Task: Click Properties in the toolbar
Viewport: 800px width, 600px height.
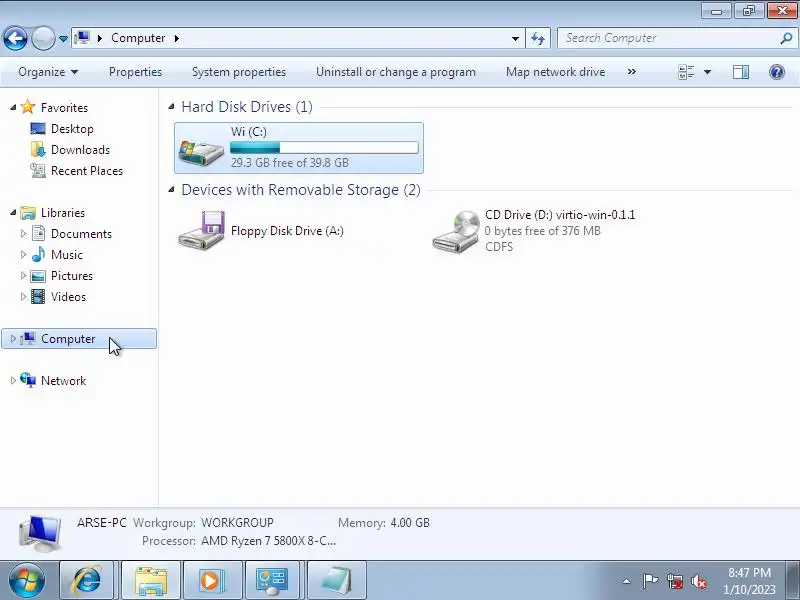Action: 135,72
